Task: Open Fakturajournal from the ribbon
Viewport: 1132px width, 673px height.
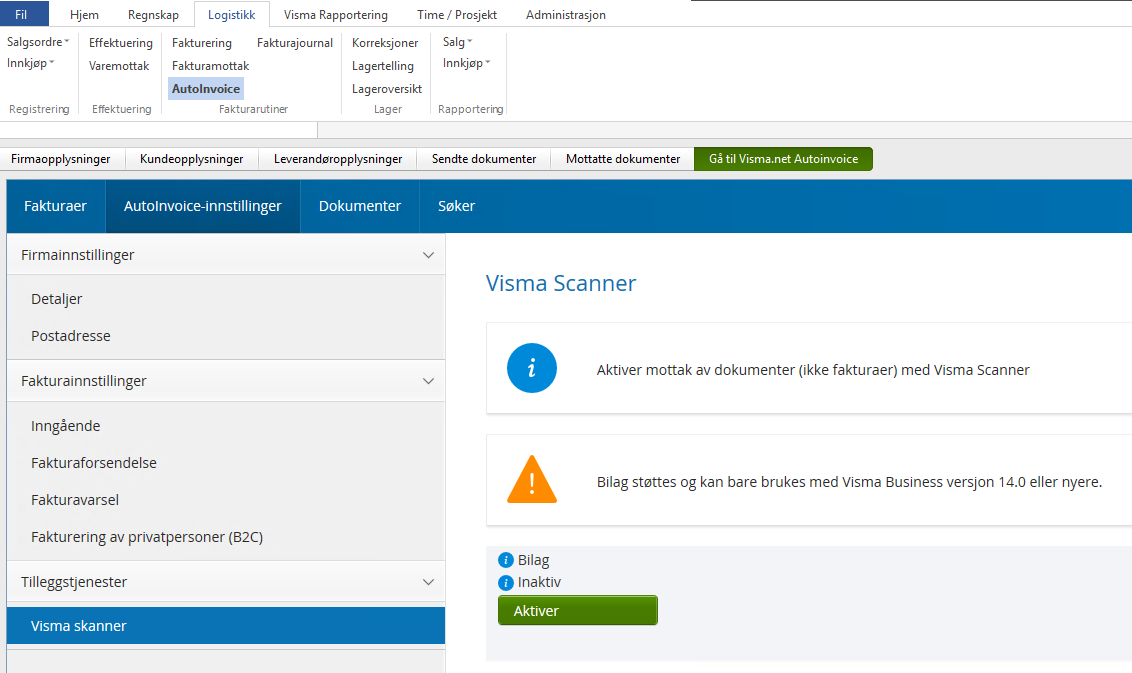Action: [295, 43]
